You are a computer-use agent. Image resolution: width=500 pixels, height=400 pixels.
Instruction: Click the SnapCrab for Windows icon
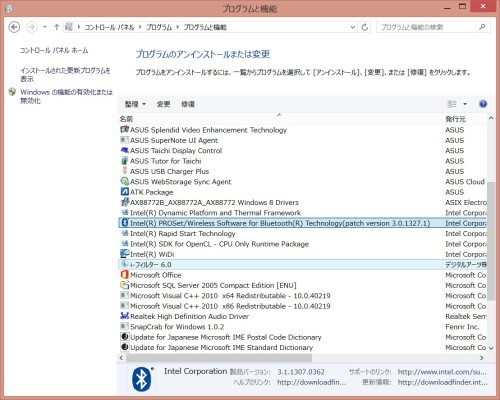[124, 326]
